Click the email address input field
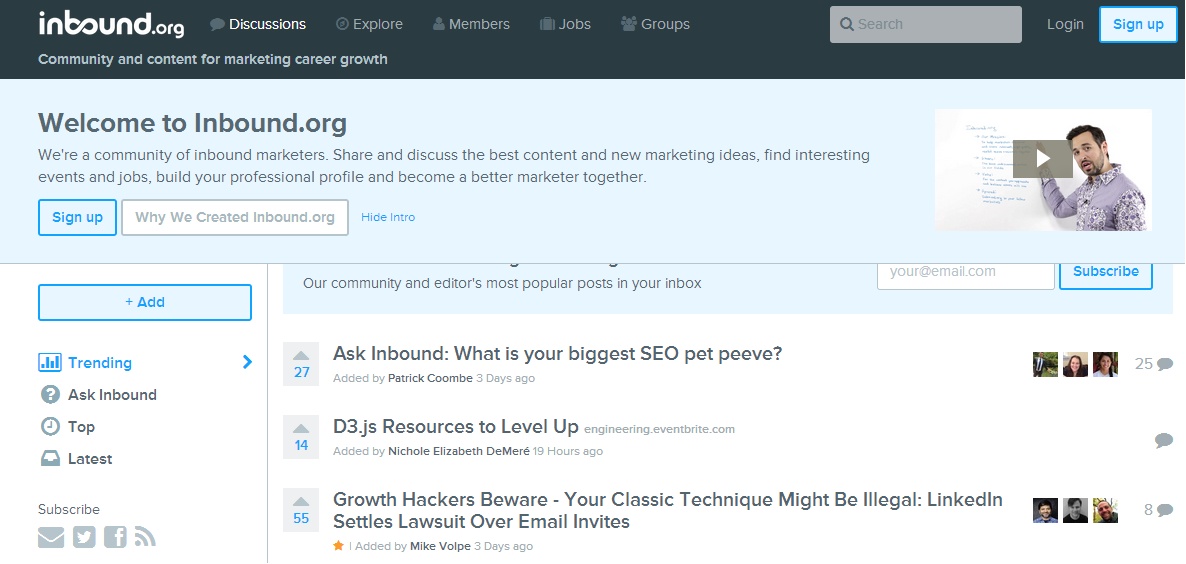The width and height of the screenshot is (1186, 564). click(x=965, y=272)
